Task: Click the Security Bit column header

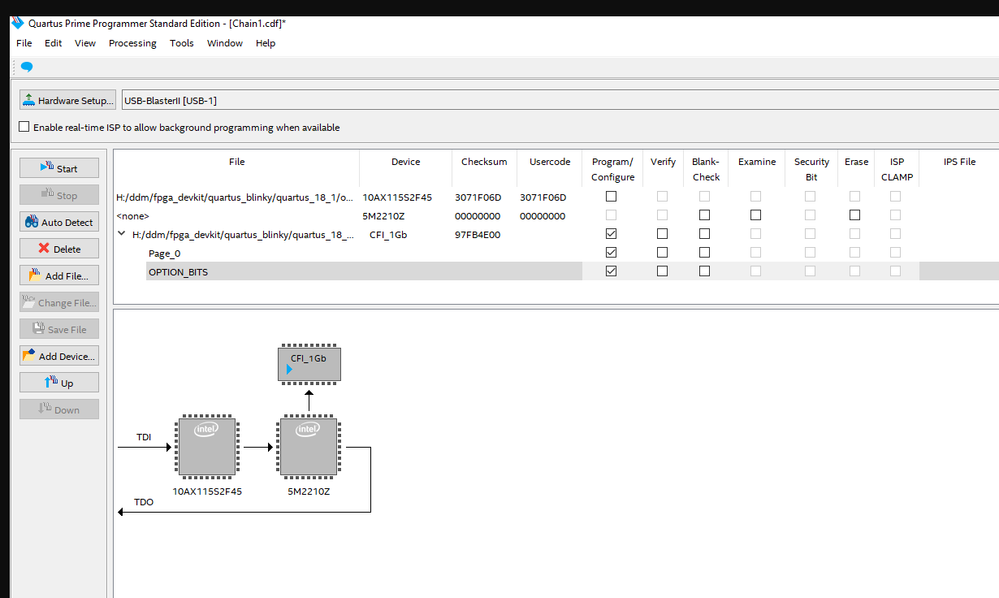Action: (x=811, y=169)
